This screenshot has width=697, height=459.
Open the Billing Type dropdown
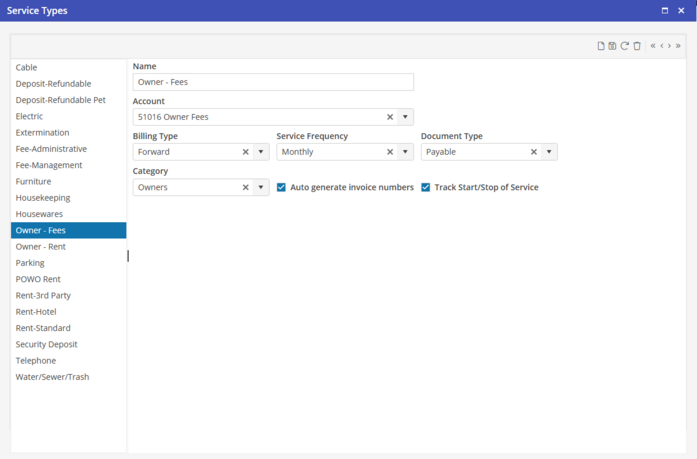pyautogui.click(x=261, y=152)
